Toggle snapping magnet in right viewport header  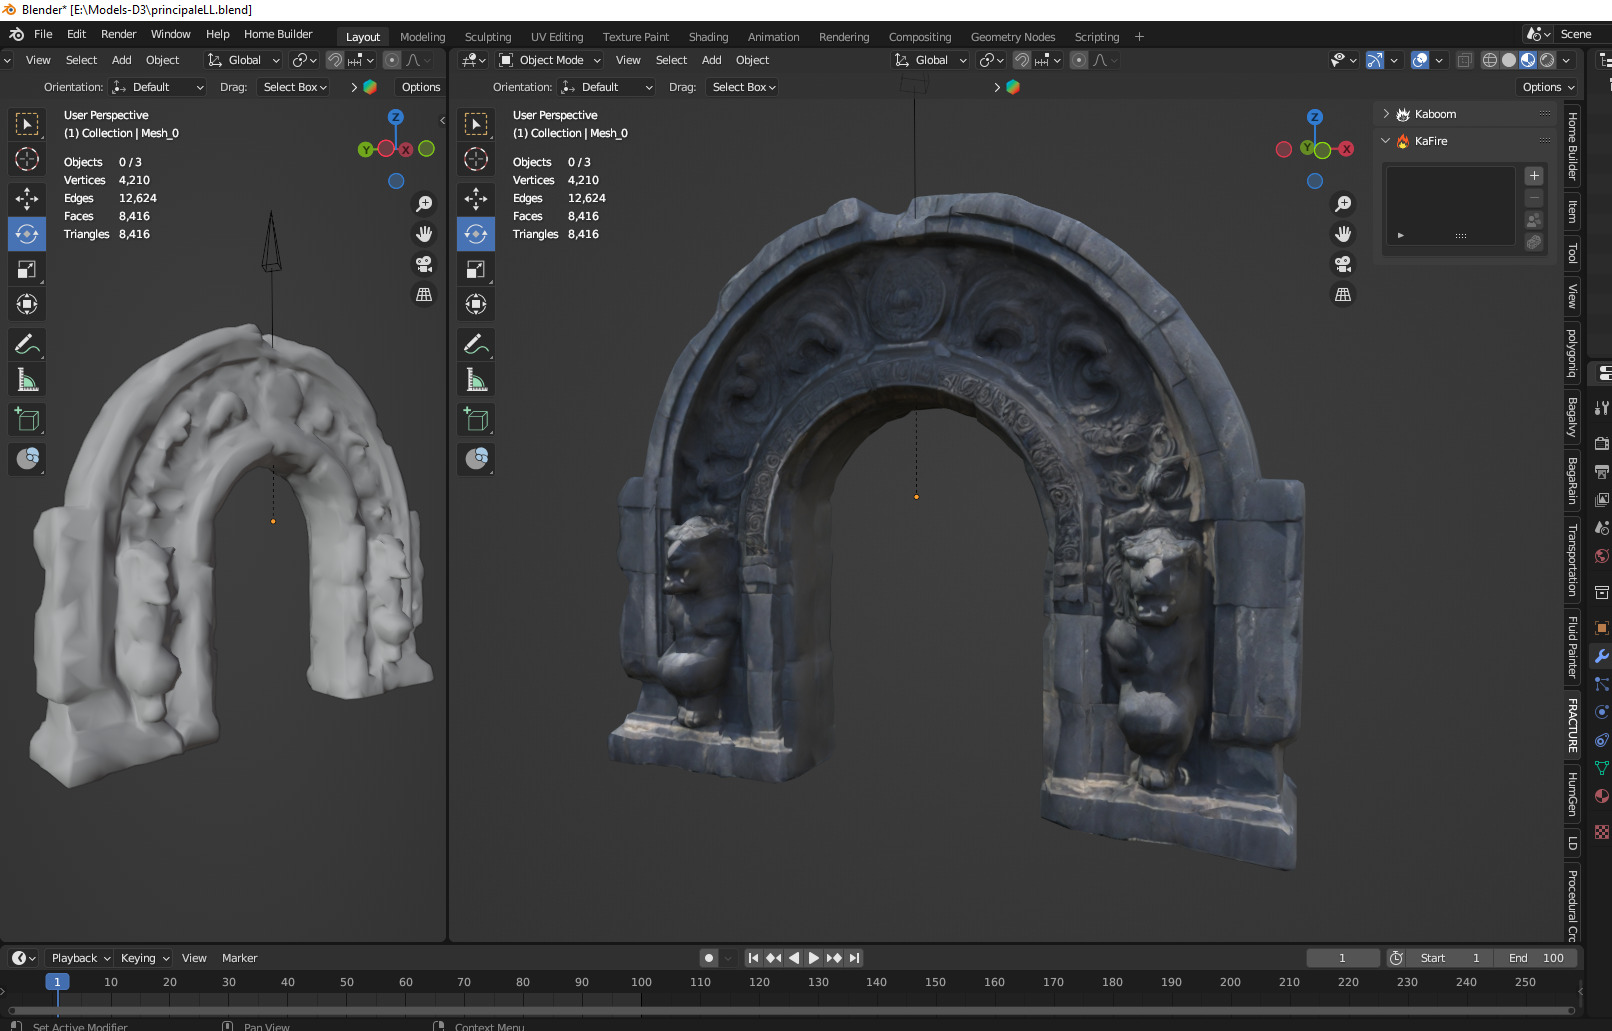point(1022,60)
